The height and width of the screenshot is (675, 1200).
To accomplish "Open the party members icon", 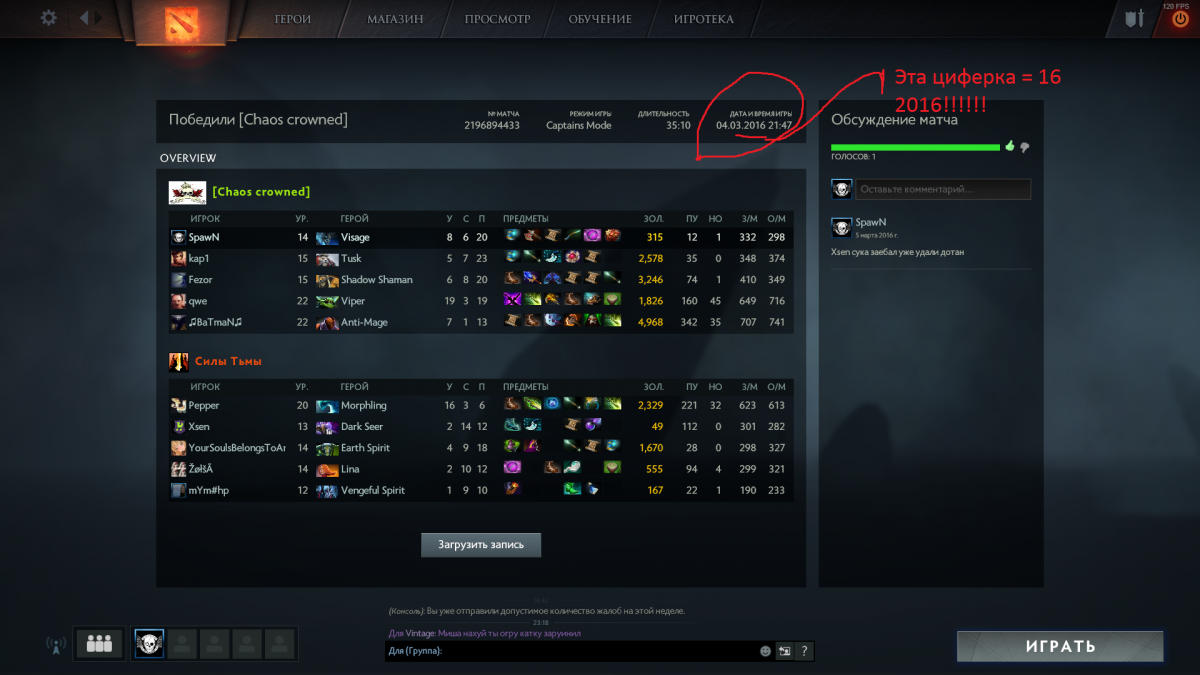I will tap(99, 644).
